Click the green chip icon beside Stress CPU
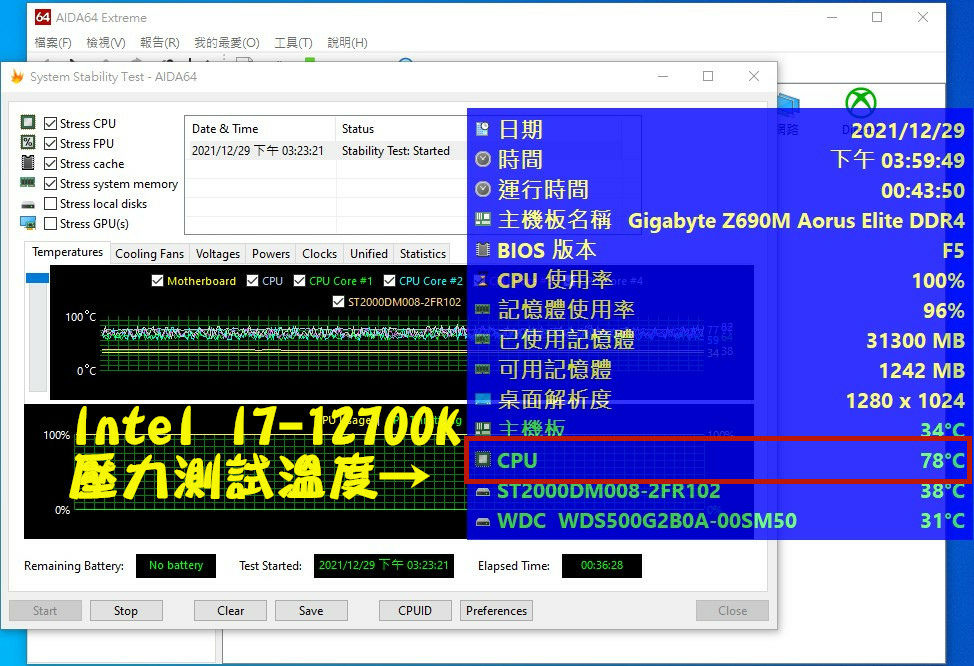The height and width of the screenshot is (666, 974). 28,122
